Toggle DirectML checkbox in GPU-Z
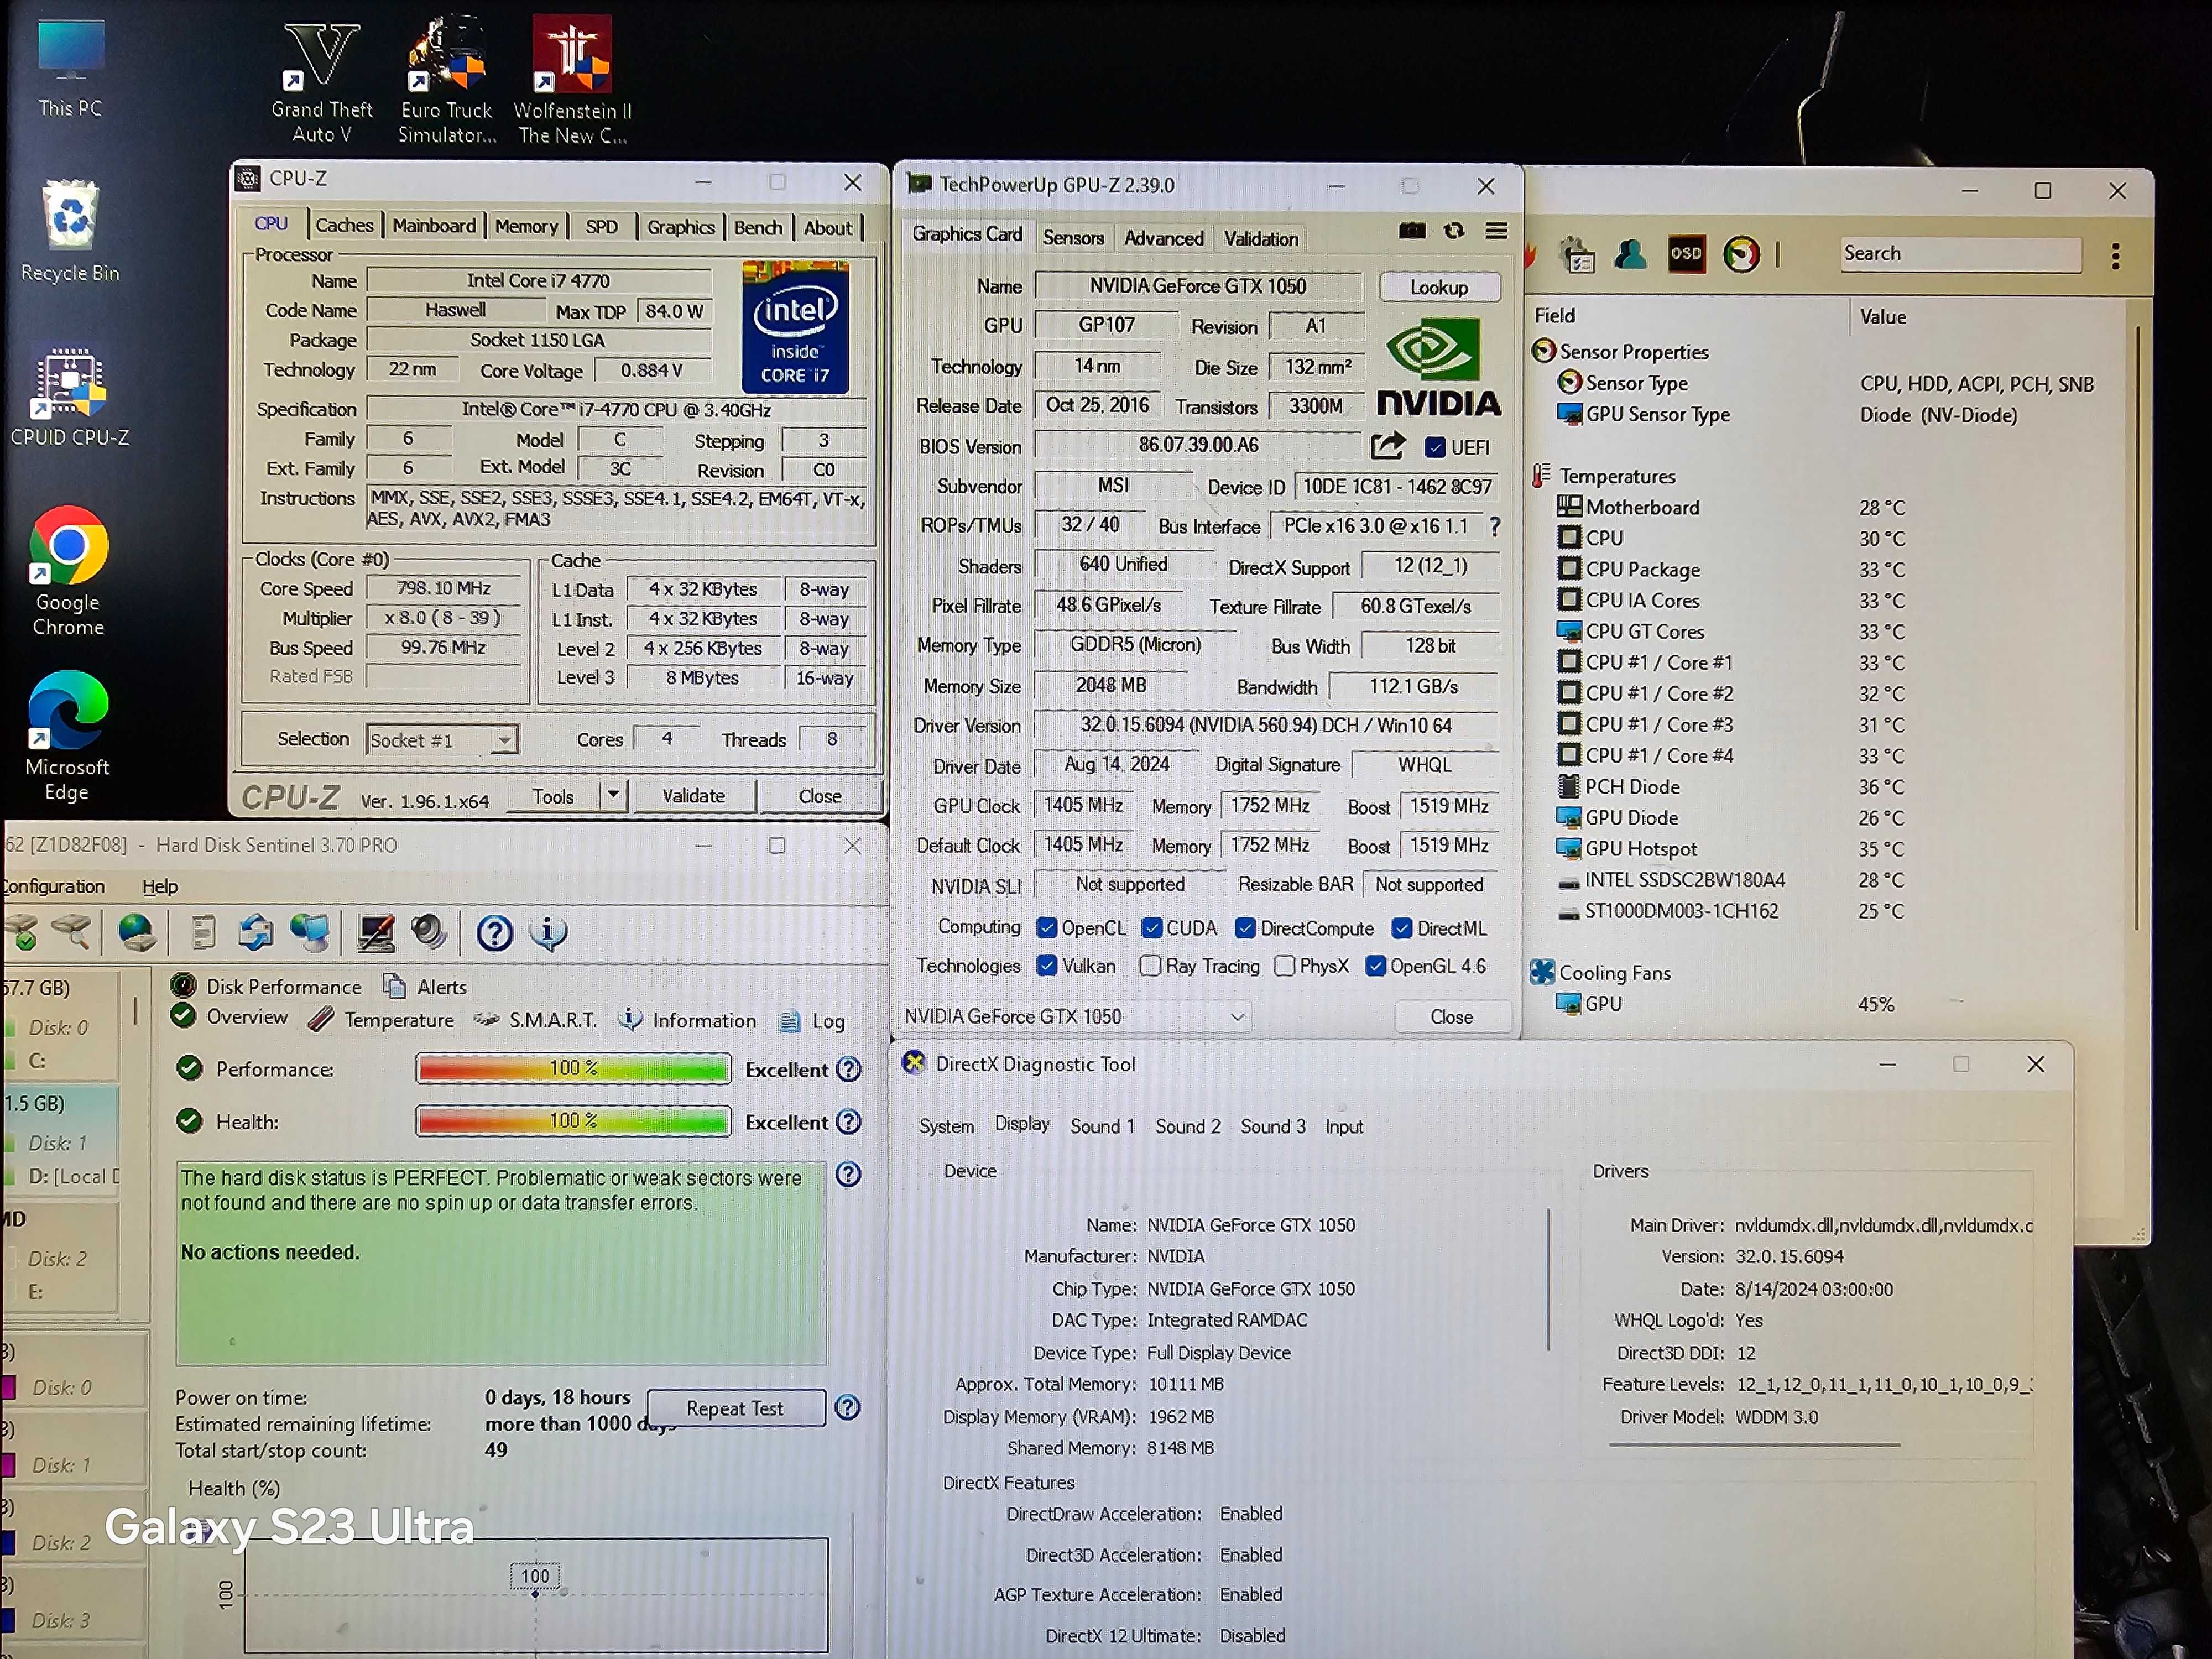This screenshot has width=2212, height=1659. click(1402, 928)
